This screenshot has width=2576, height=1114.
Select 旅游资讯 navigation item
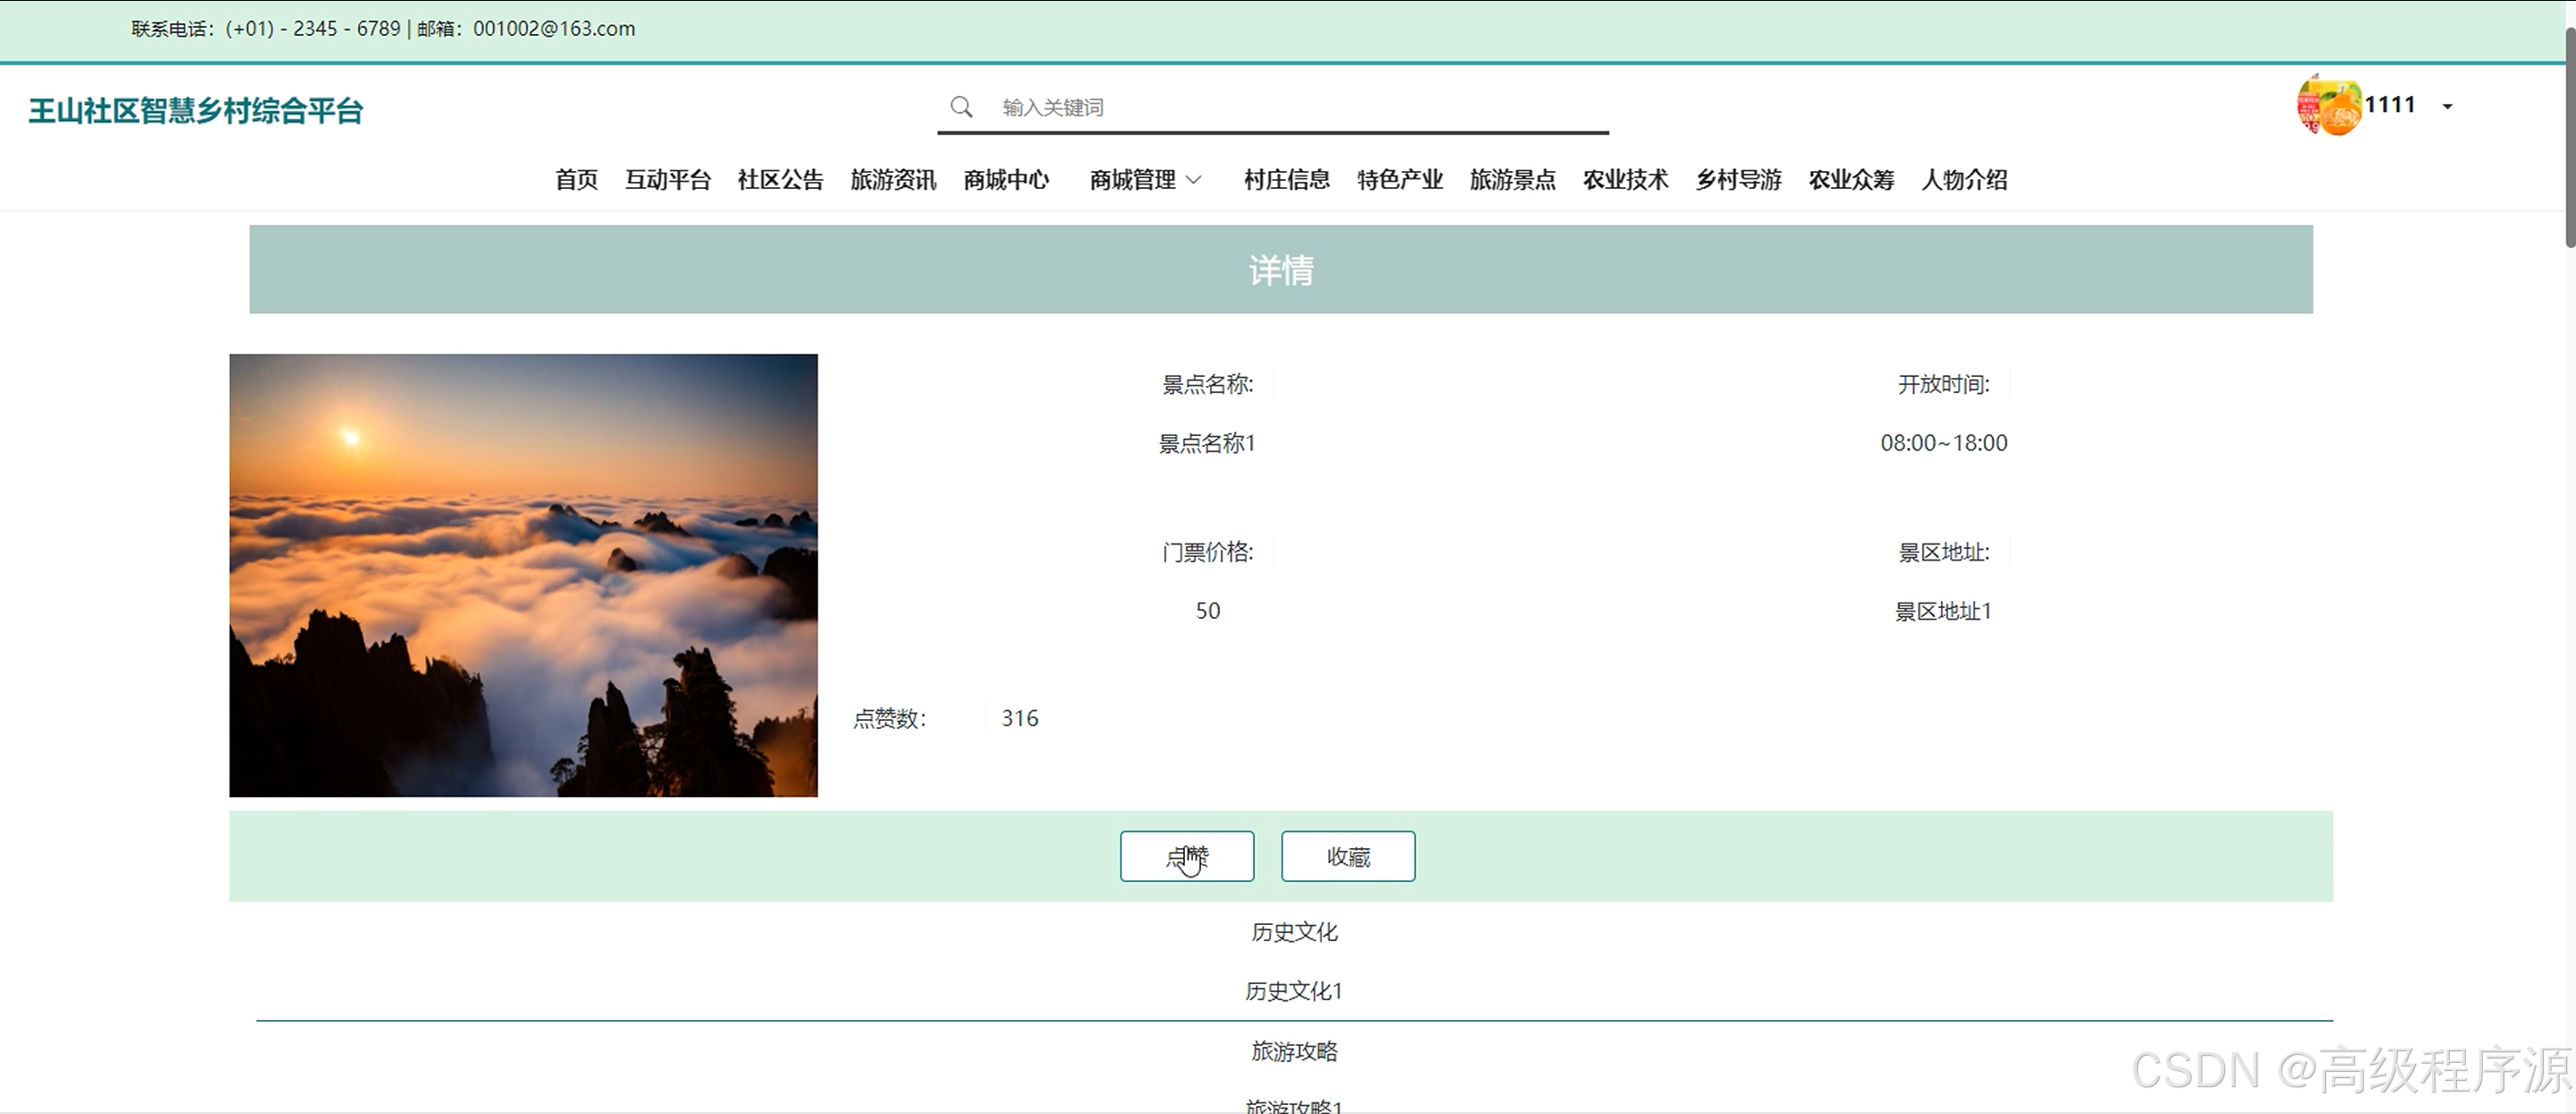click(893, 180)
